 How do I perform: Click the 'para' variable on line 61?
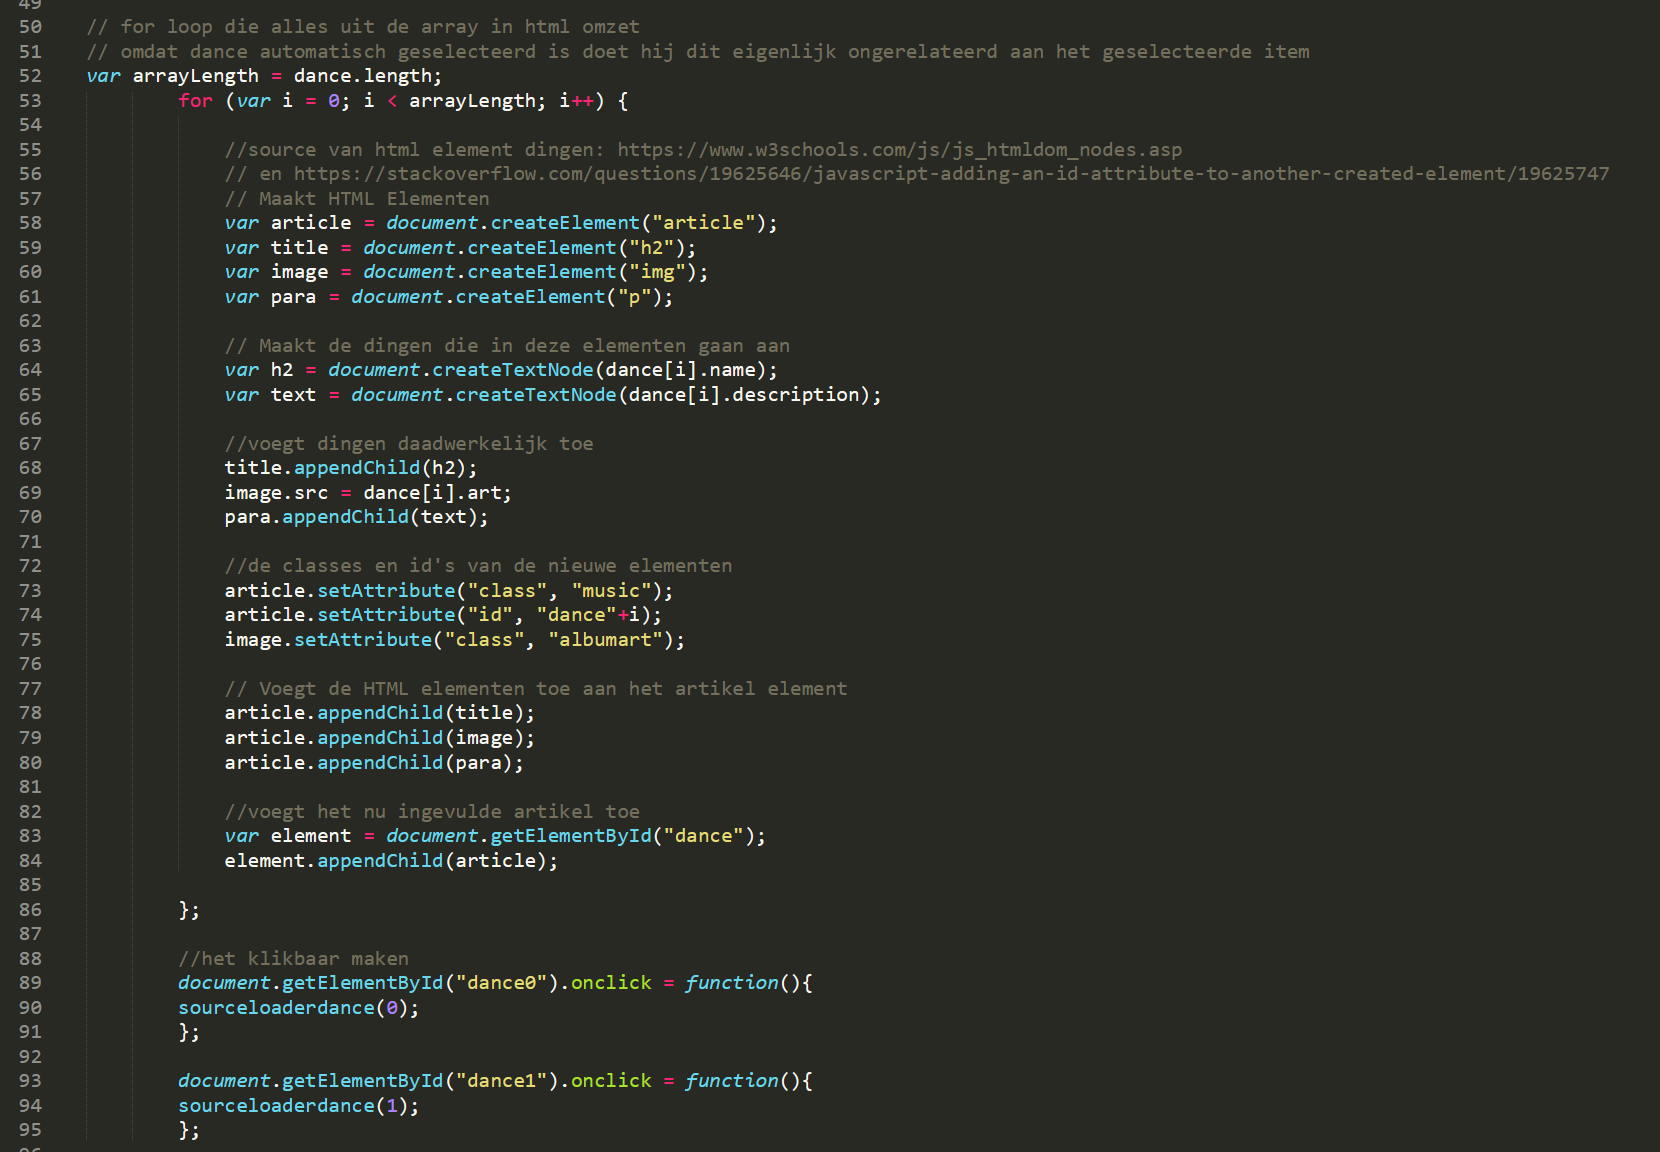click(293, 297)
